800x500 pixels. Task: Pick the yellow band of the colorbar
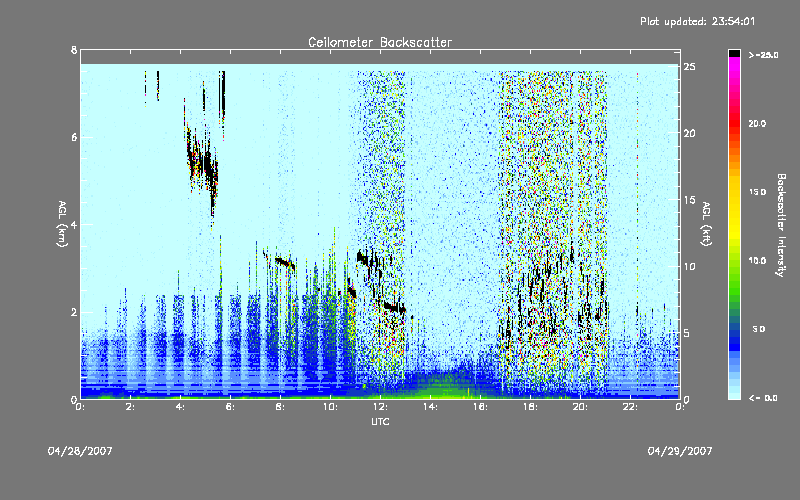(x=734, y=209)
